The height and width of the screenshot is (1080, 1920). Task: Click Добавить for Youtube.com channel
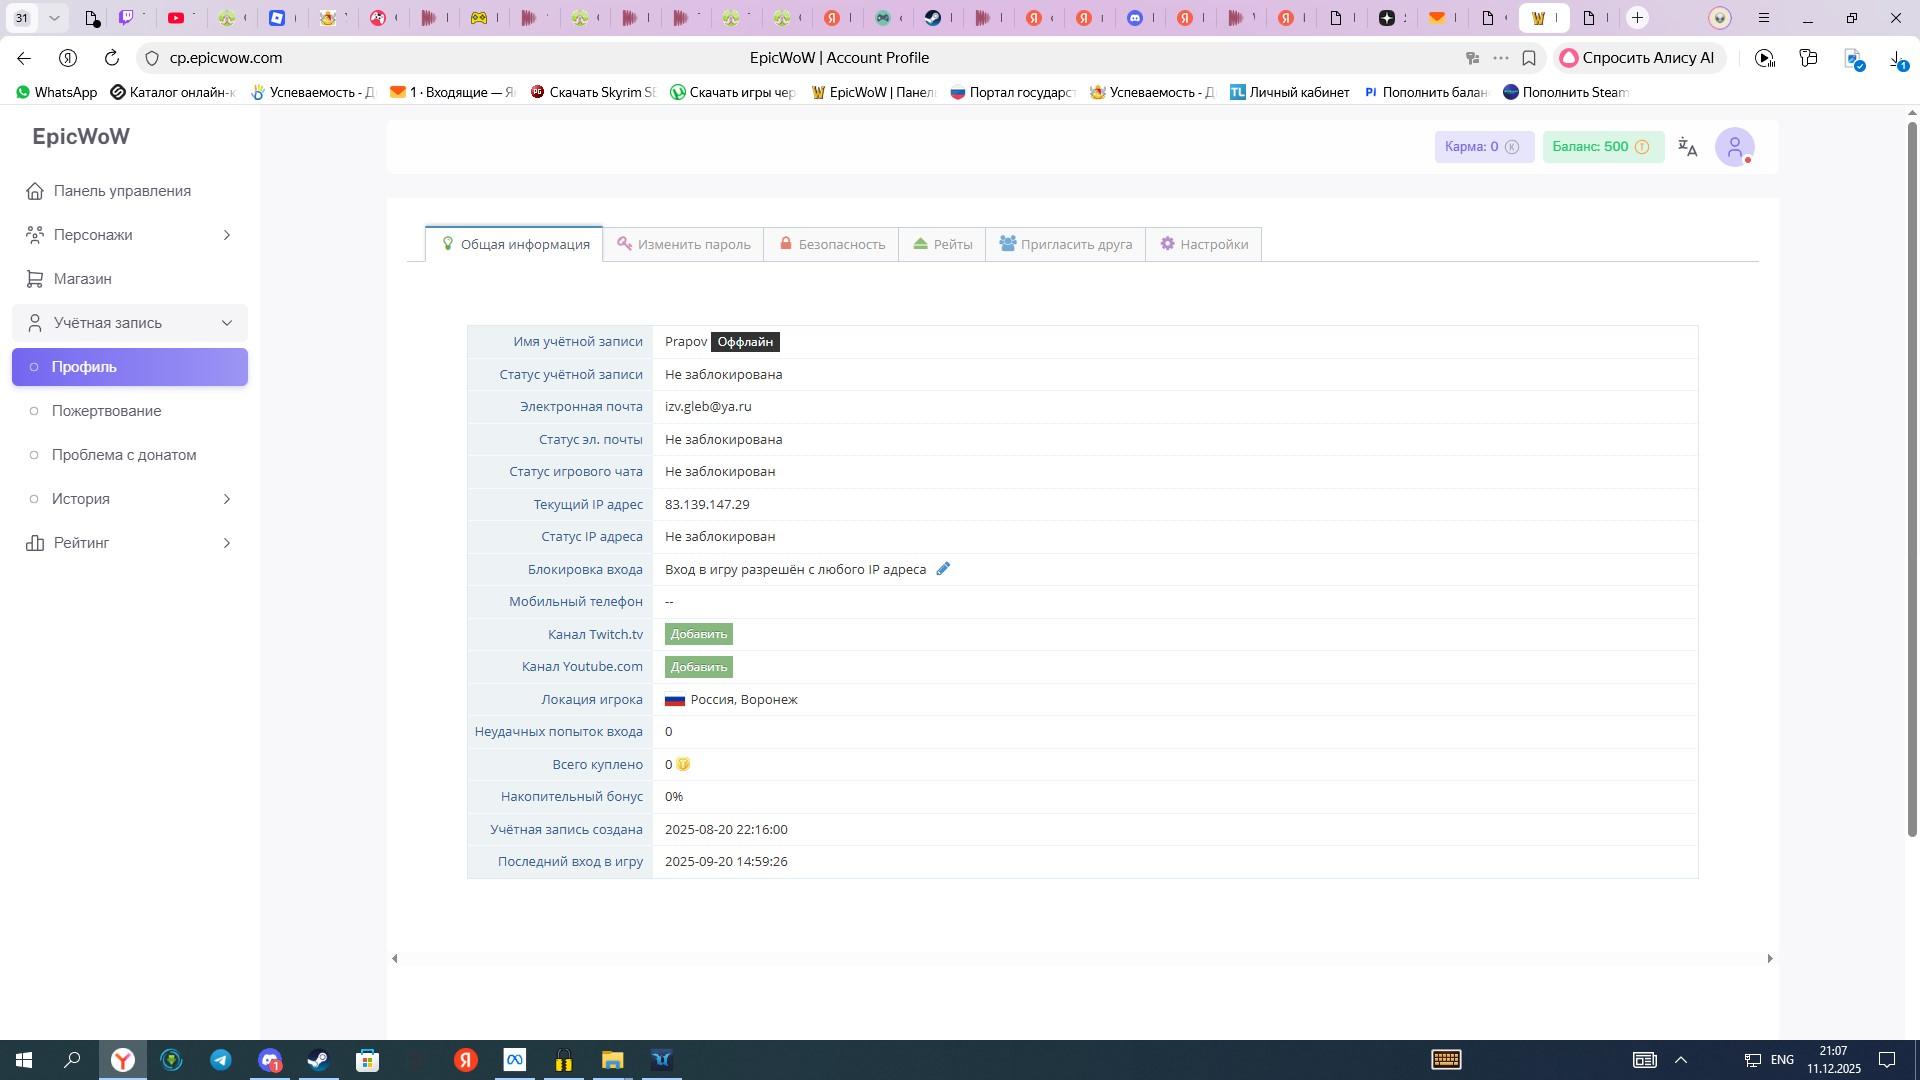(x=699, y=667)
